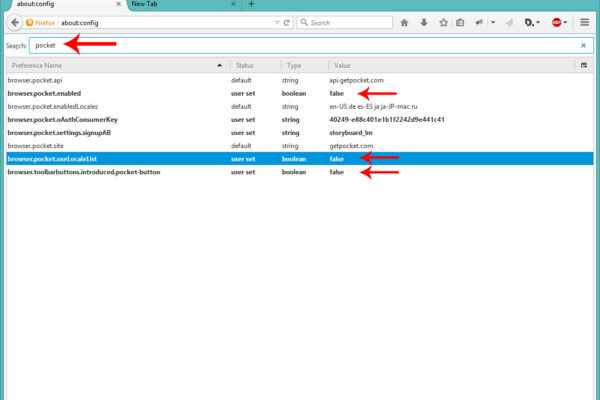Open the Adblock Plus icon

tap(556, 23)
